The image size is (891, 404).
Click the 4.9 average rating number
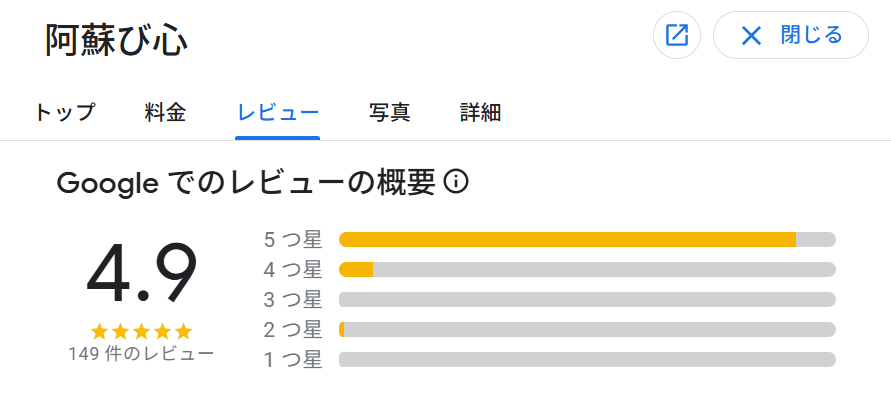[141, 274]
